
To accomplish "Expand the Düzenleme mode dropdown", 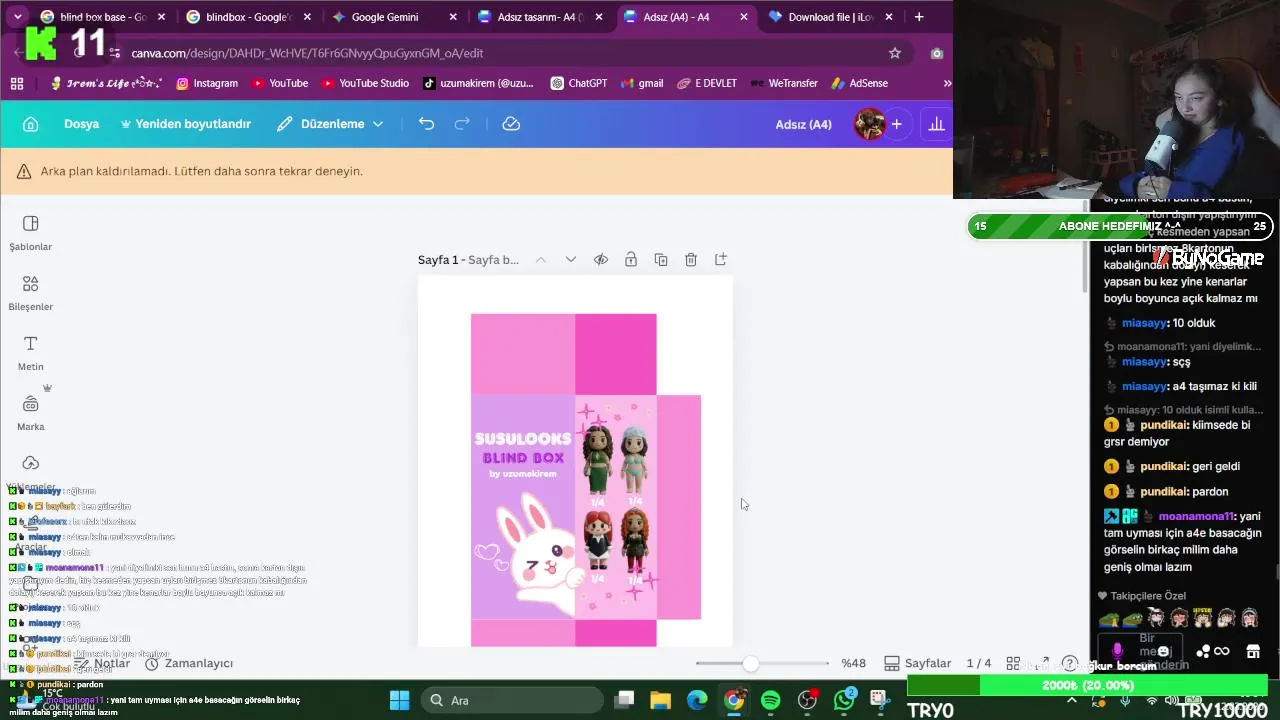I will (330, 124).
